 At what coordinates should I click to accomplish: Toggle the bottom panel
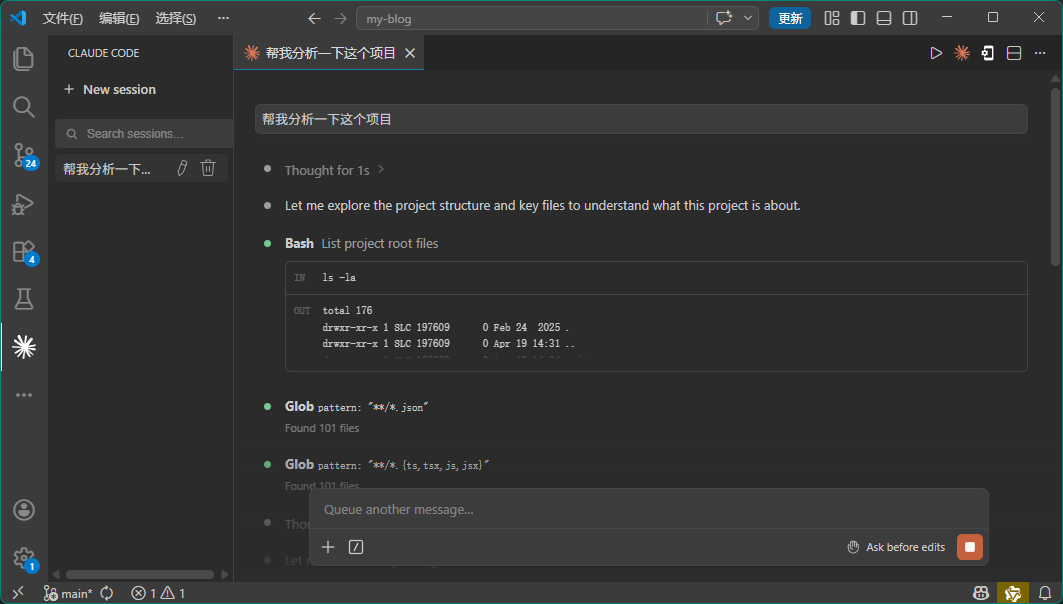[883, 18]
